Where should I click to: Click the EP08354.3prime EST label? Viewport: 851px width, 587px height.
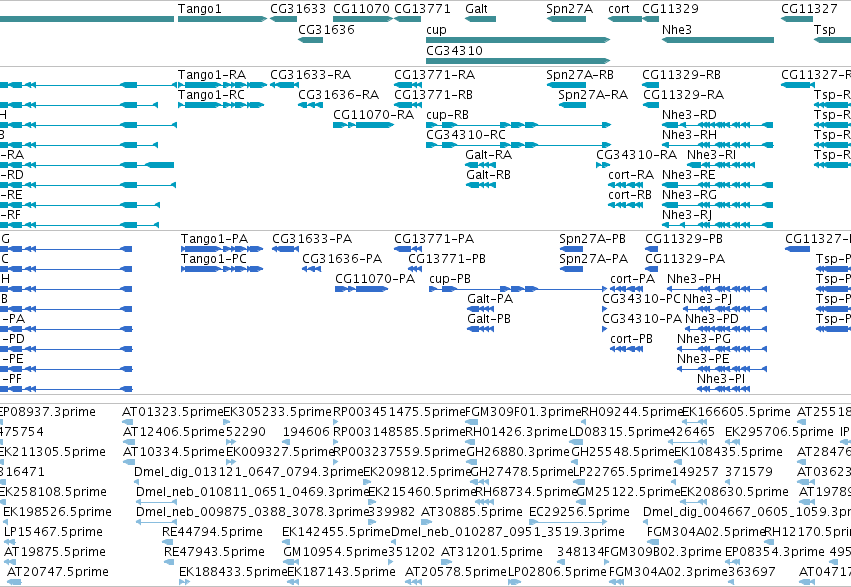pyautogui.click(x=774, y=552)
